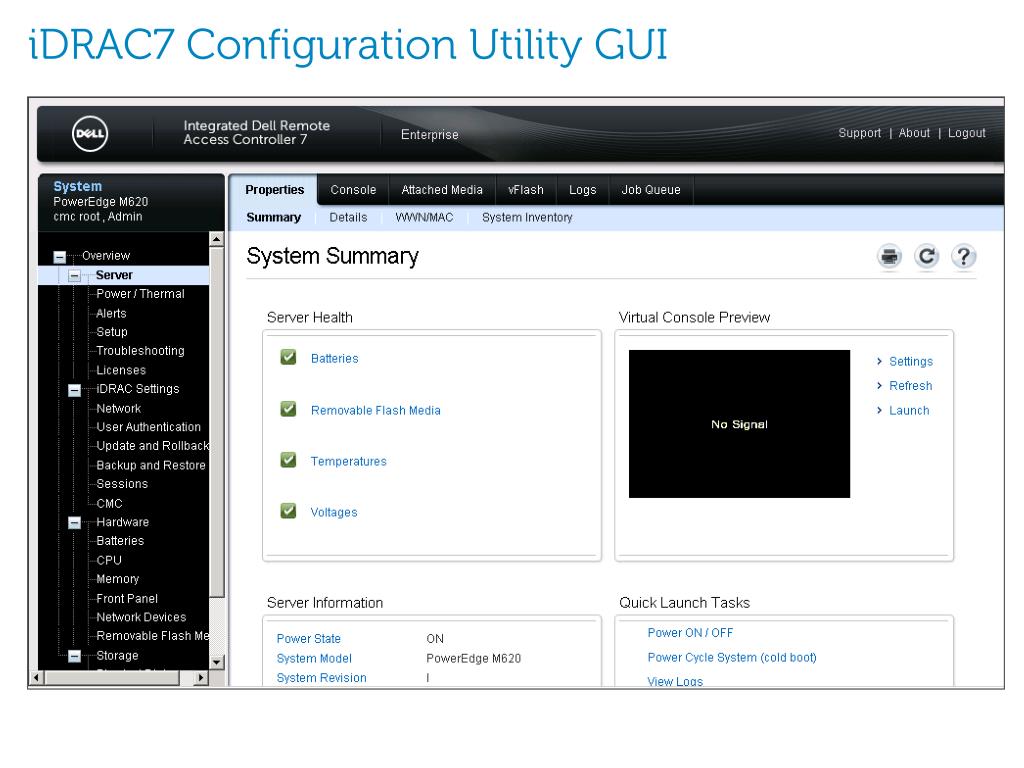Click the Temperatures green check icon
The image size is (1024, 768).
pos(288,460)
